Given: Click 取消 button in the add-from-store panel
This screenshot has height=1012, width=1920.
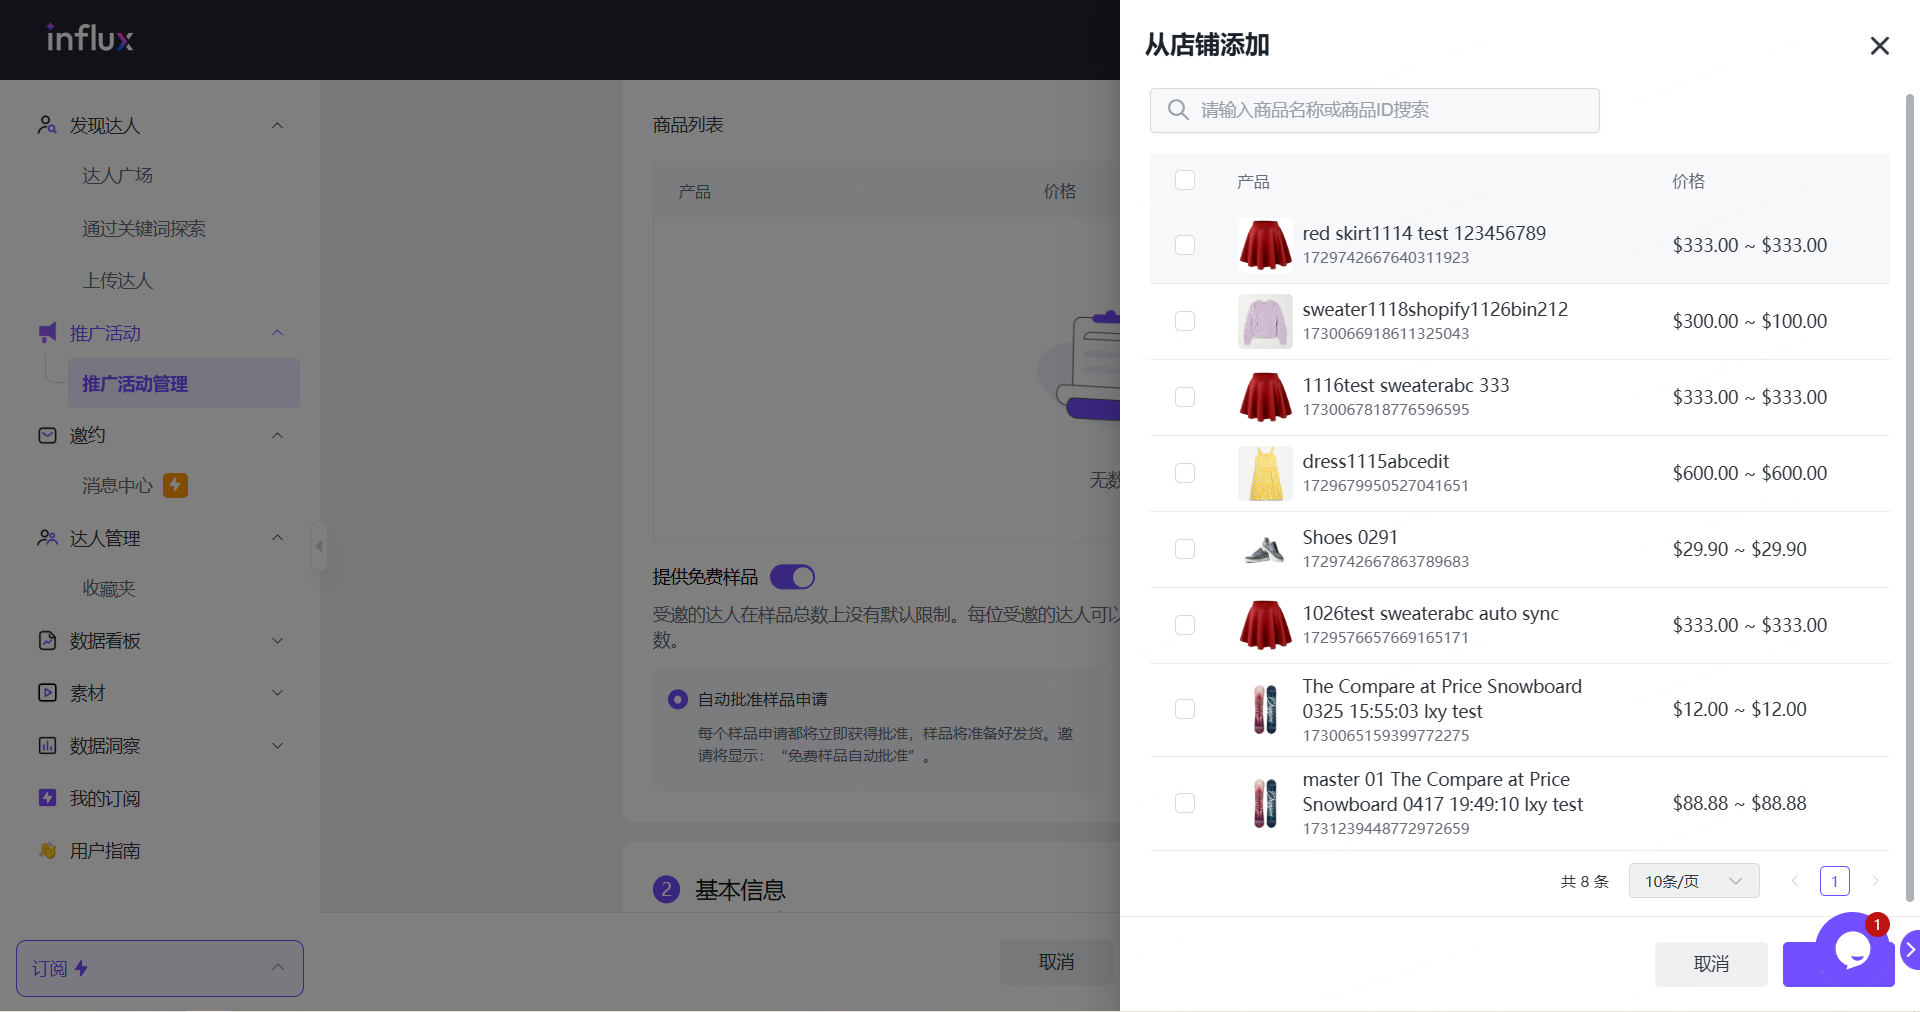Looking at the screenshot, I should [x=1710, y=964].
